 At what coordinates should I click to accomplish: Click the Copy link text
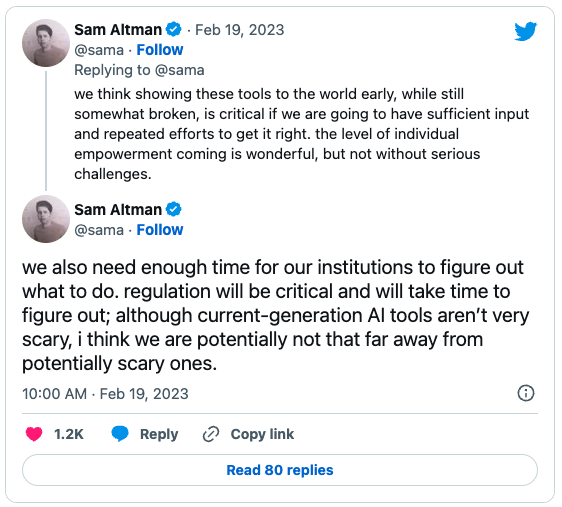[x=262, y=434]
